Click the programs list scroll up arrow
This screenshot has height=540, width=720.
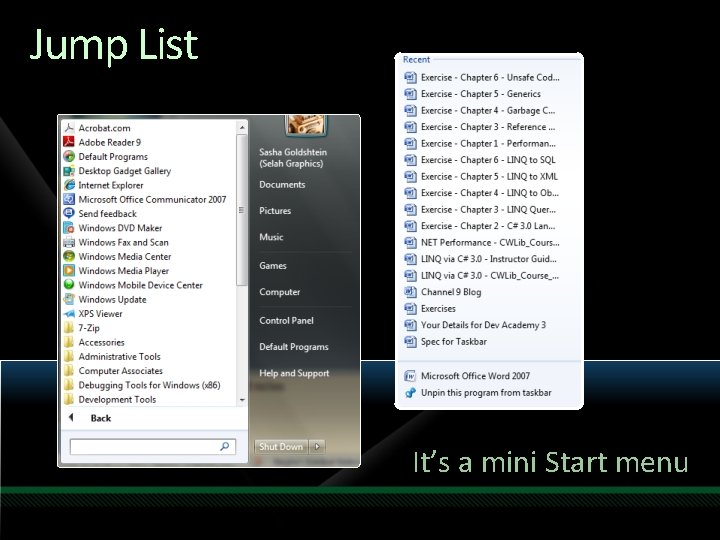click(x=242, y=127)
